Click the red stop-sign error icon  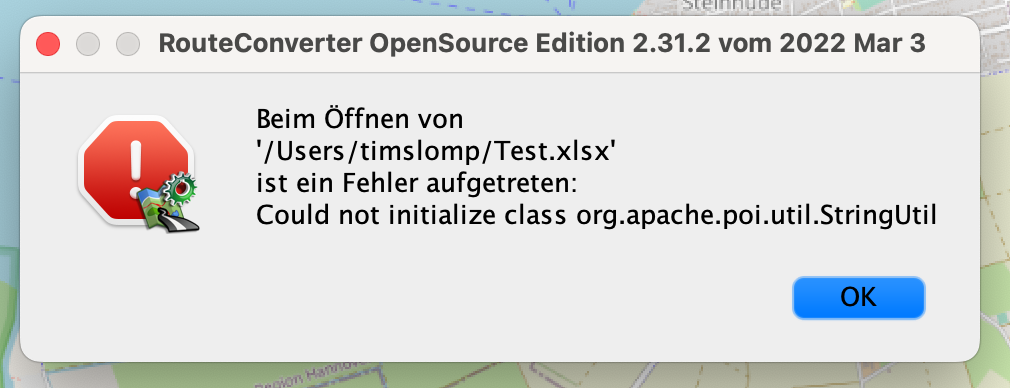click(134, 168)
